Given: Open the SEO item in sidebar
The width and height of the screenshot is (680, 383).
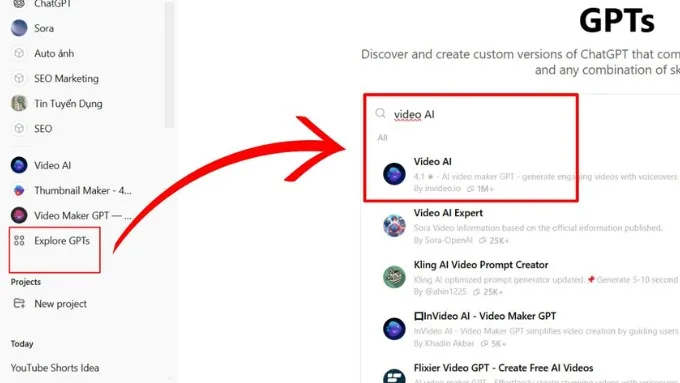Looking at the screenshot, I should click(43, 128).
